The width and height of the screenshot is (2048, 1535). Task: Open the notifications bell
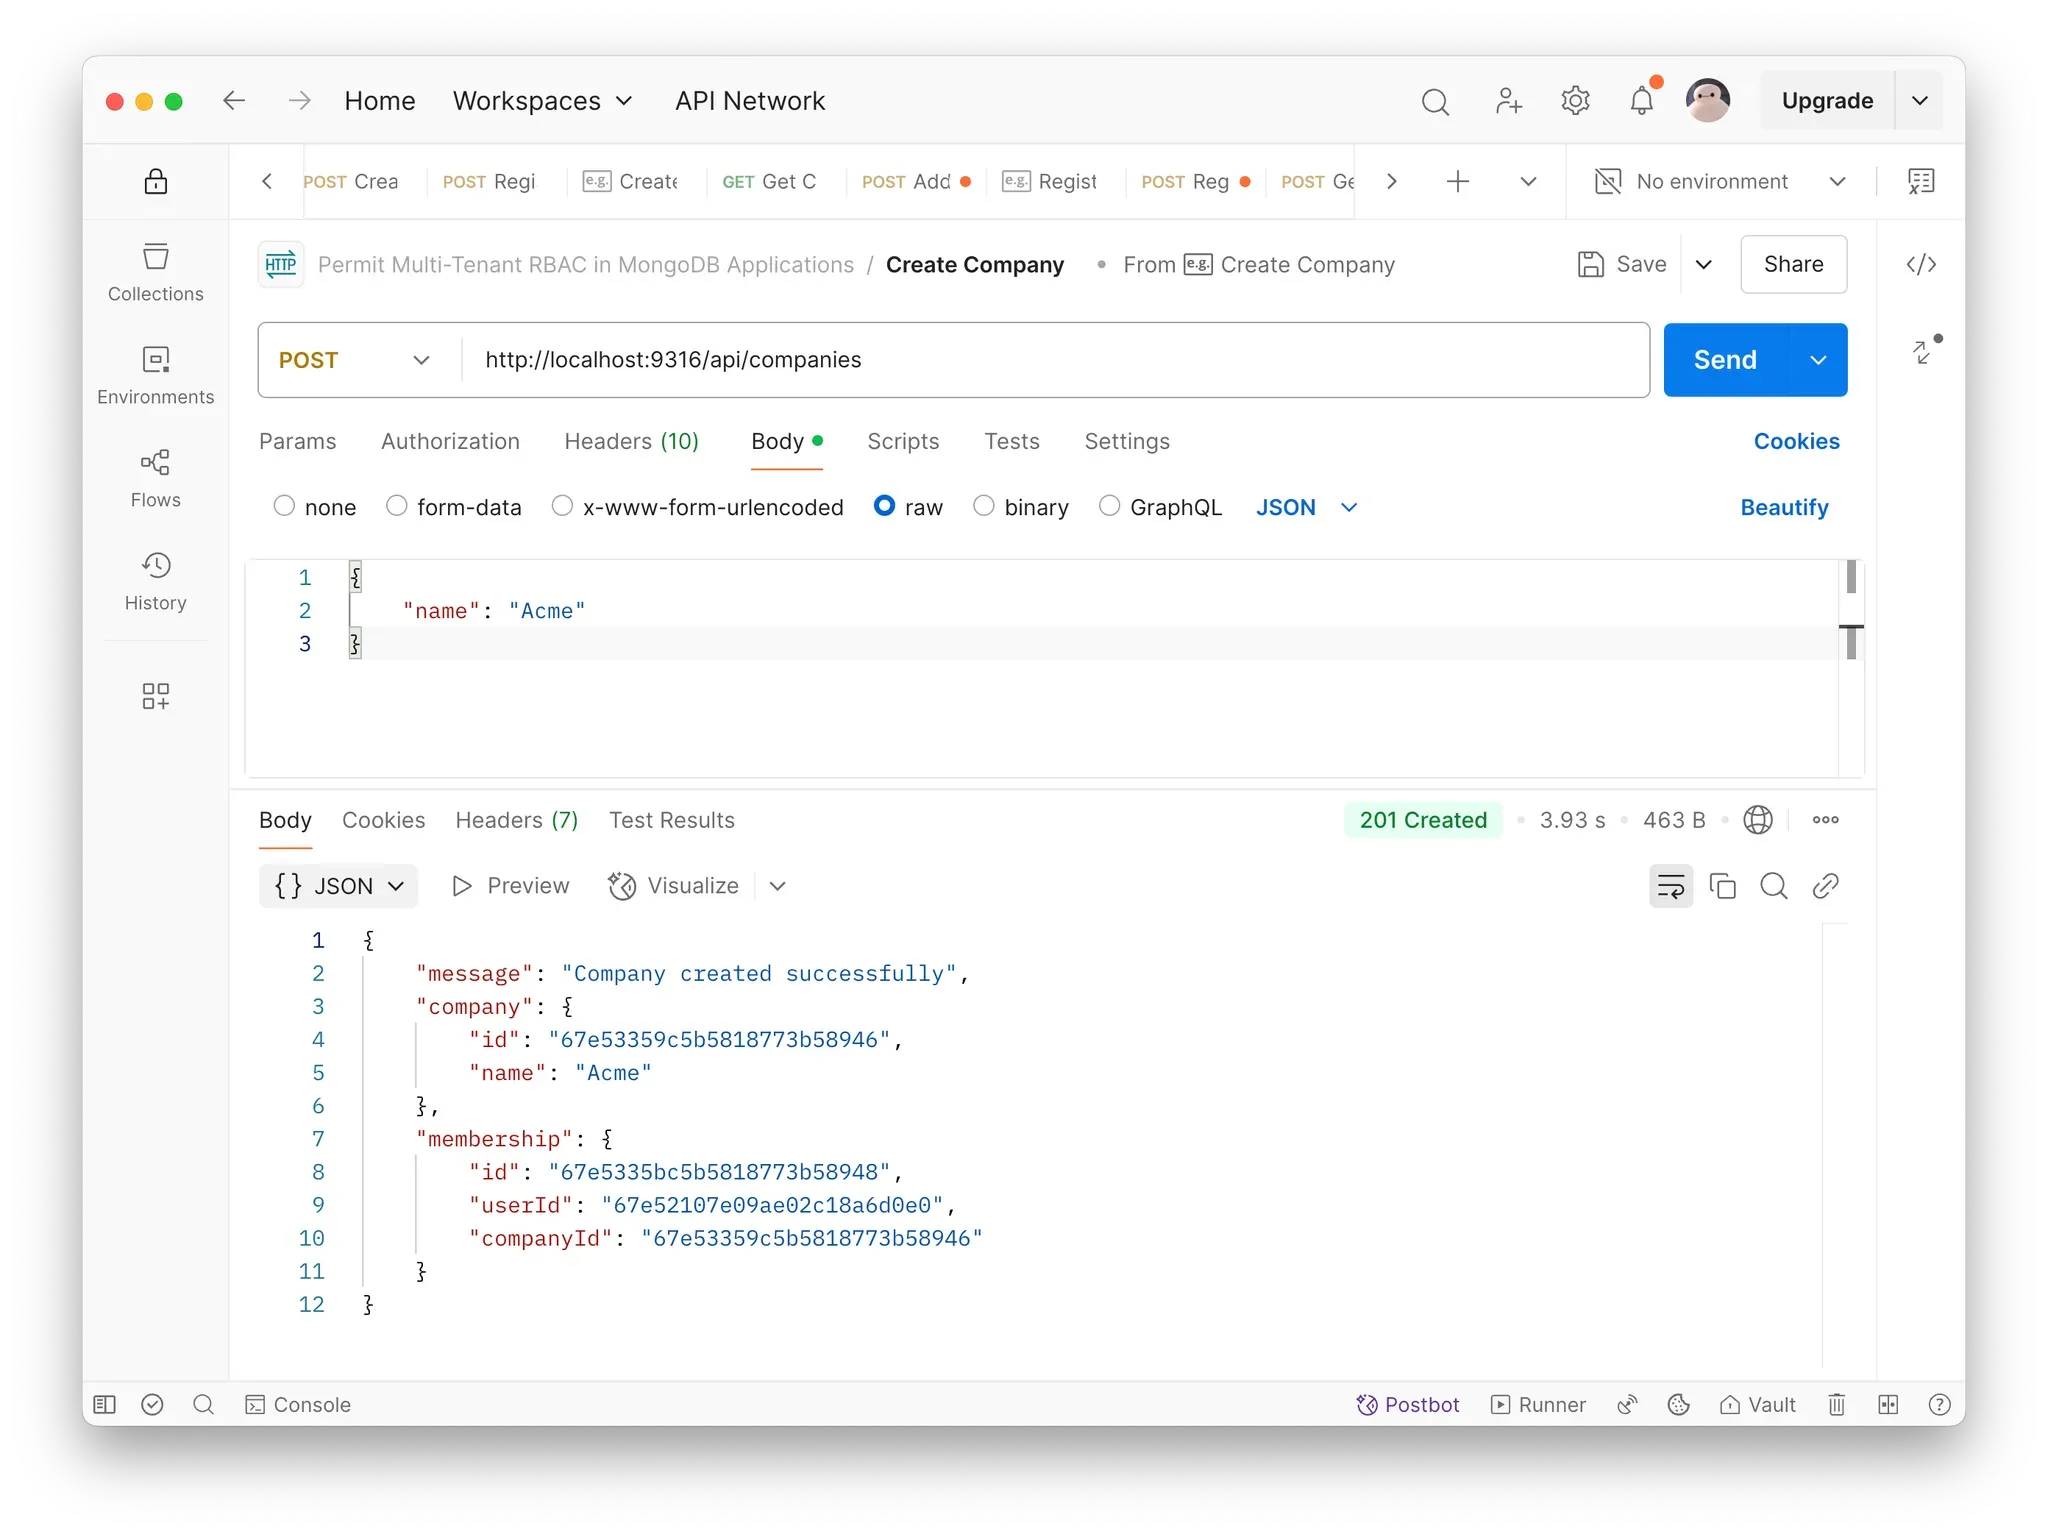(x=1641, y=101)
